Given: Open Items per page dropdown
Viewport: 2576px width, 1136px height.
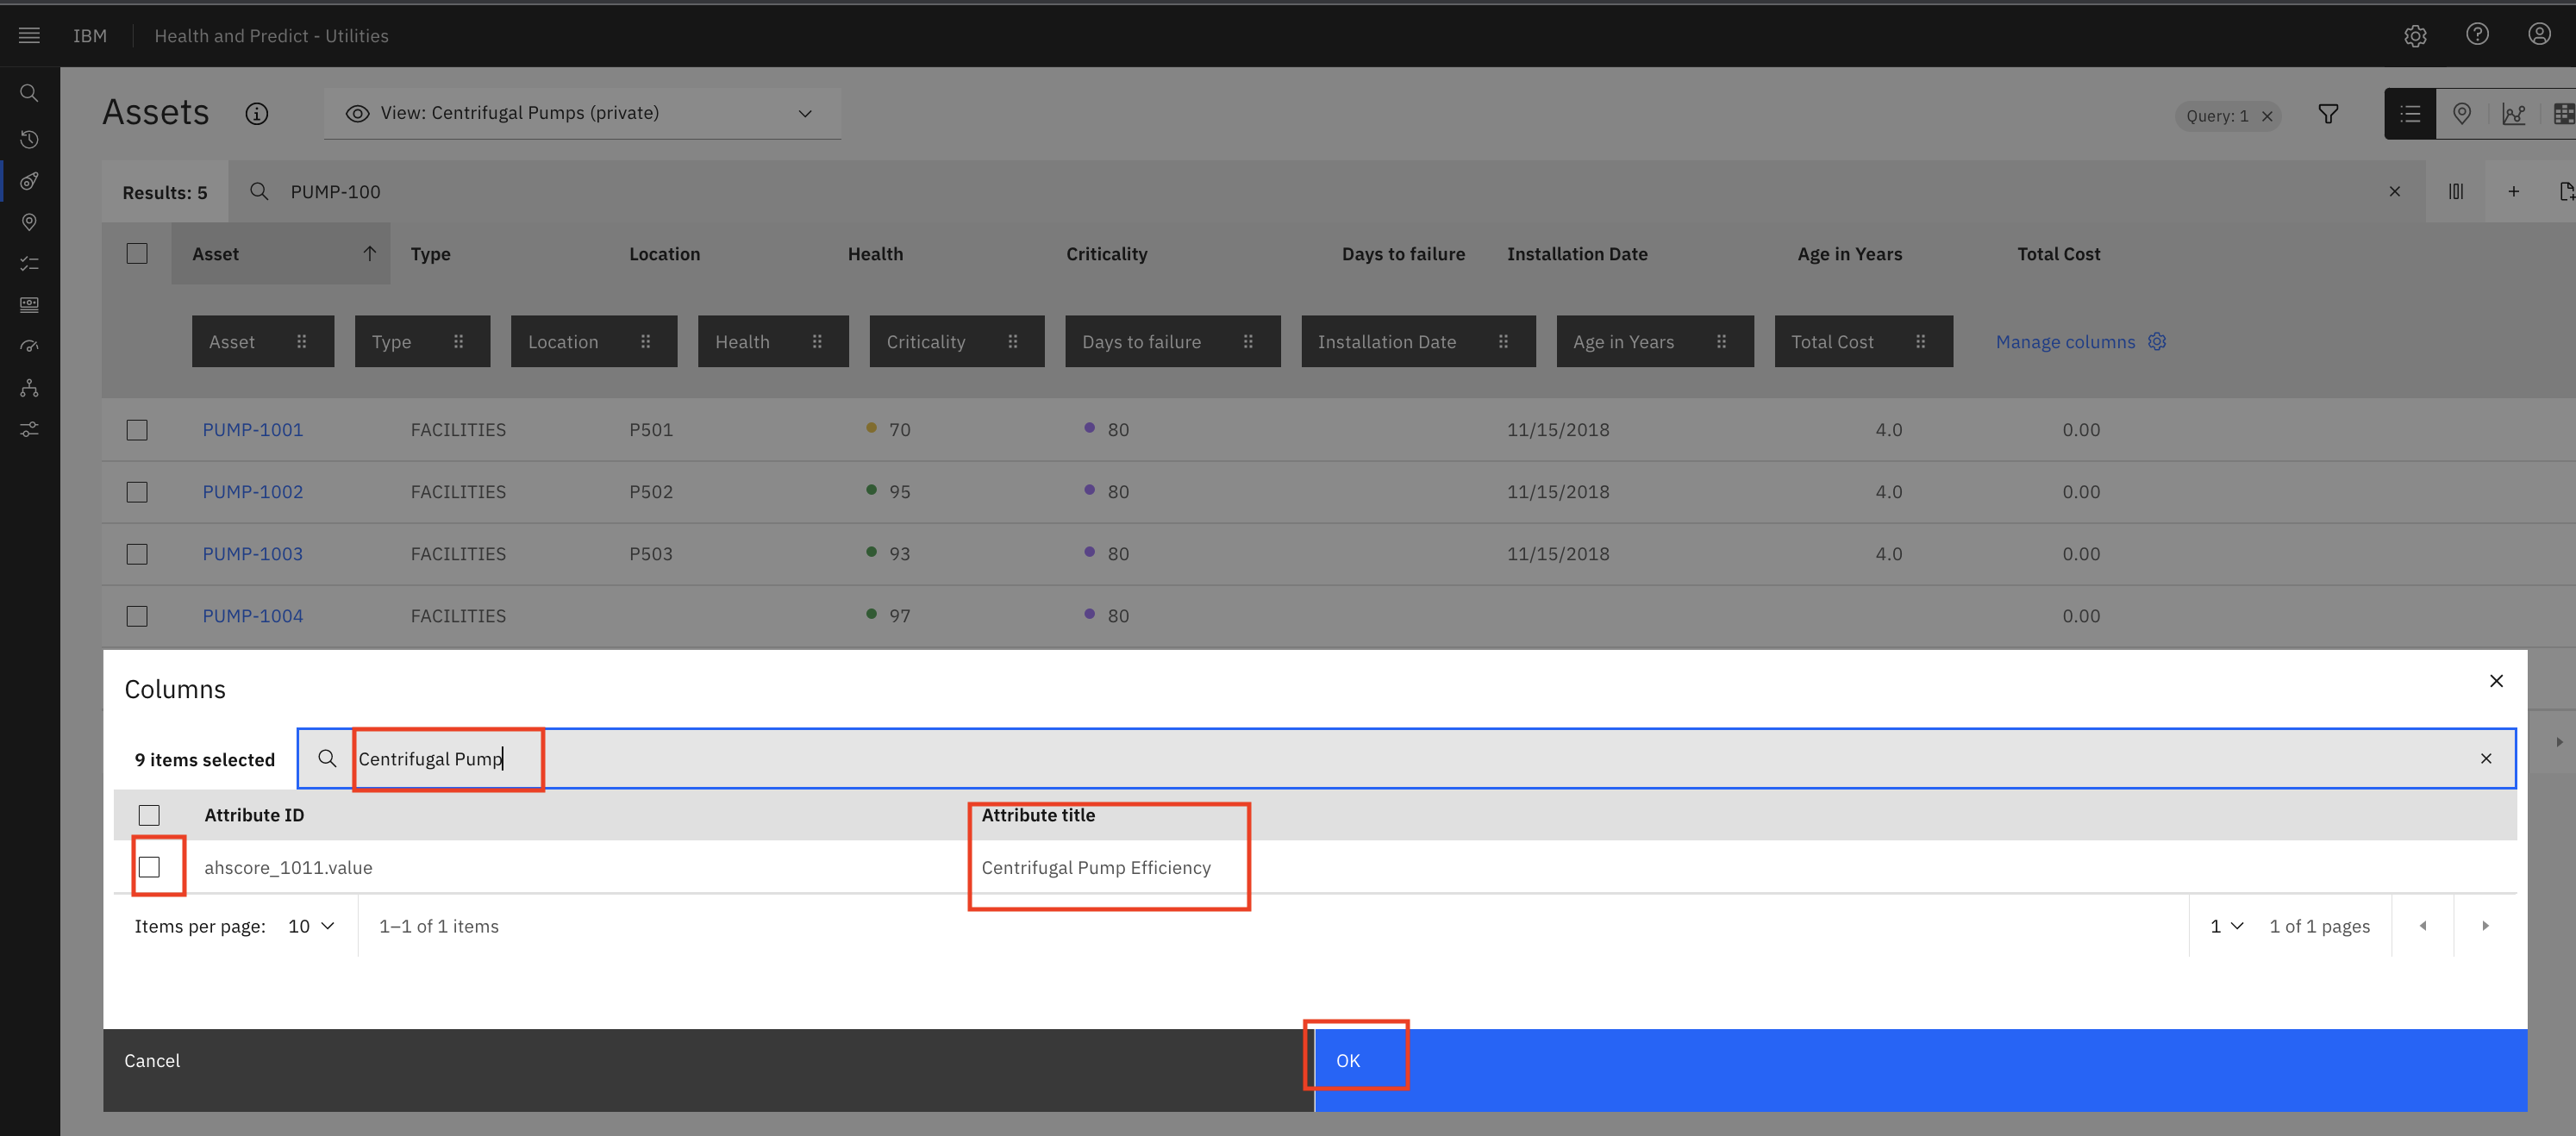Looking at the screenshot, I should [x=311, y=926].
